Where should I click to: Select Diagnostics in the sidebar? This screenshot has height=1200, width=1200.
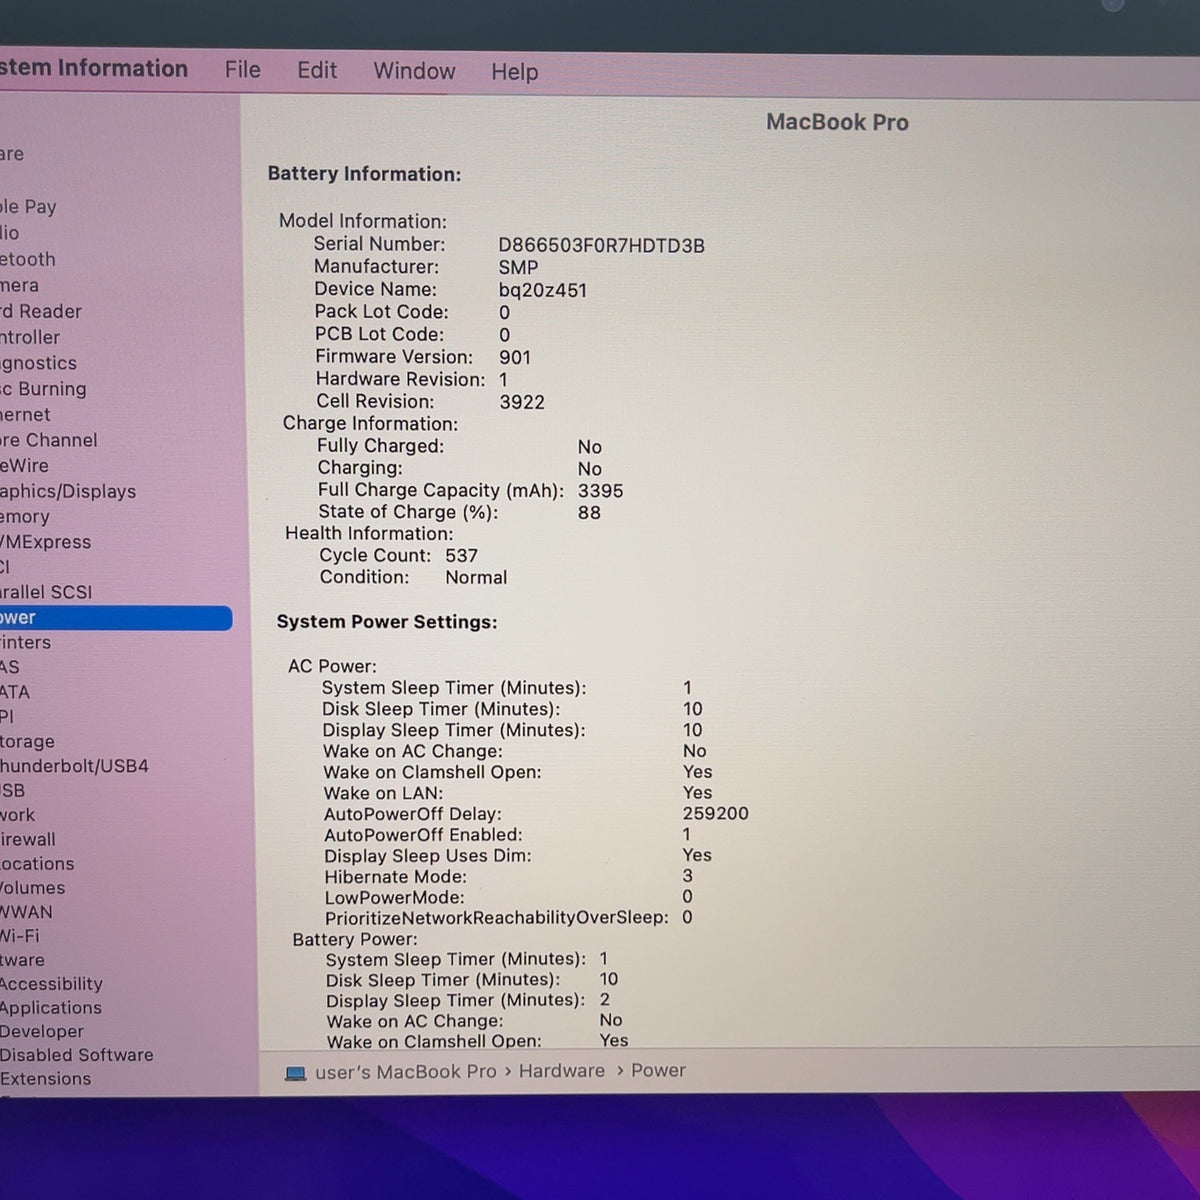tap(38, 363)
